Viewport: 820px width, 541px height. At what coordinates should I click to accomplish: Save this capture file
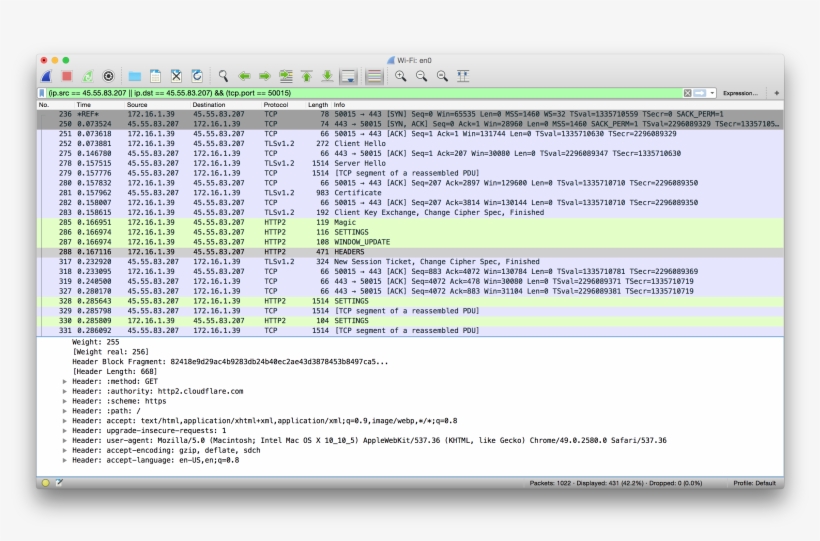point(155,76)
